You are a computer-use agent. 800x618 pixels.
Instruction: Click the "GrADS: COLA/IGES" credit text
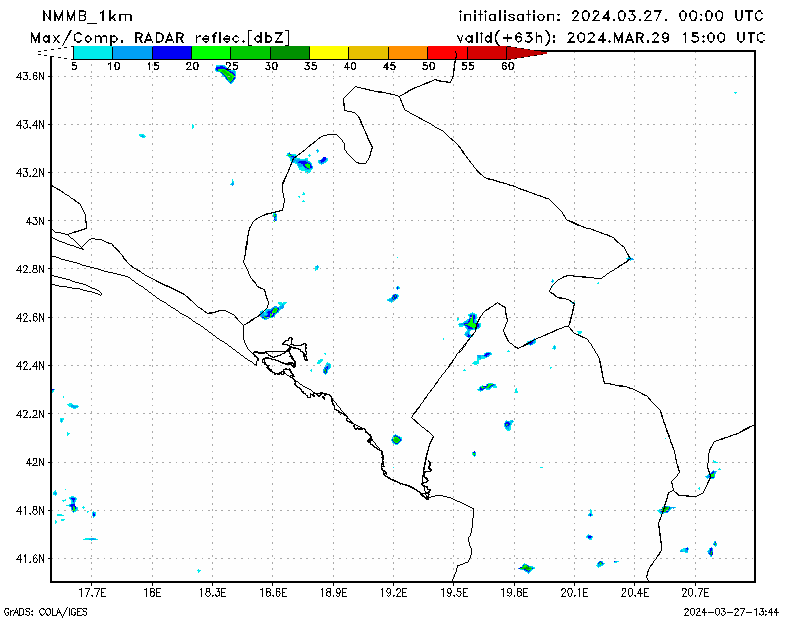coord(45,612)
